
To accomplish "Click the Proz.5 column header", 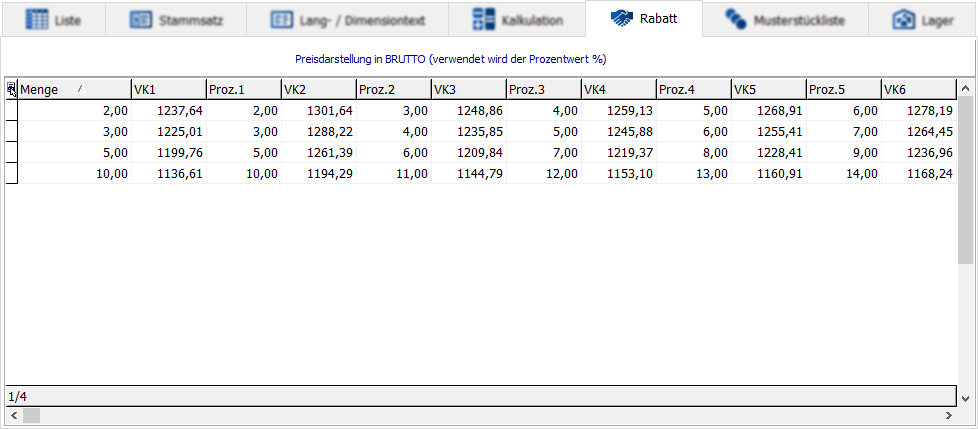I will click(x=844, y=90).
